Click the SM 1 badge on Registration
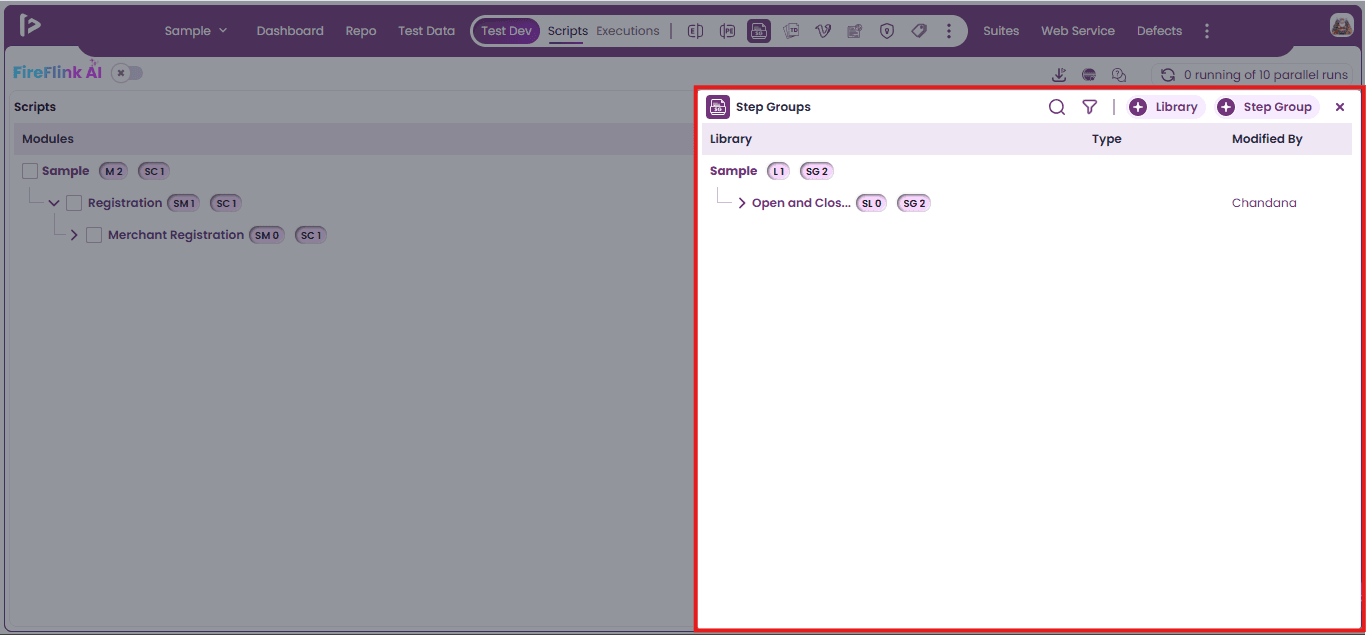The image size is (1367, 635). 183,203
